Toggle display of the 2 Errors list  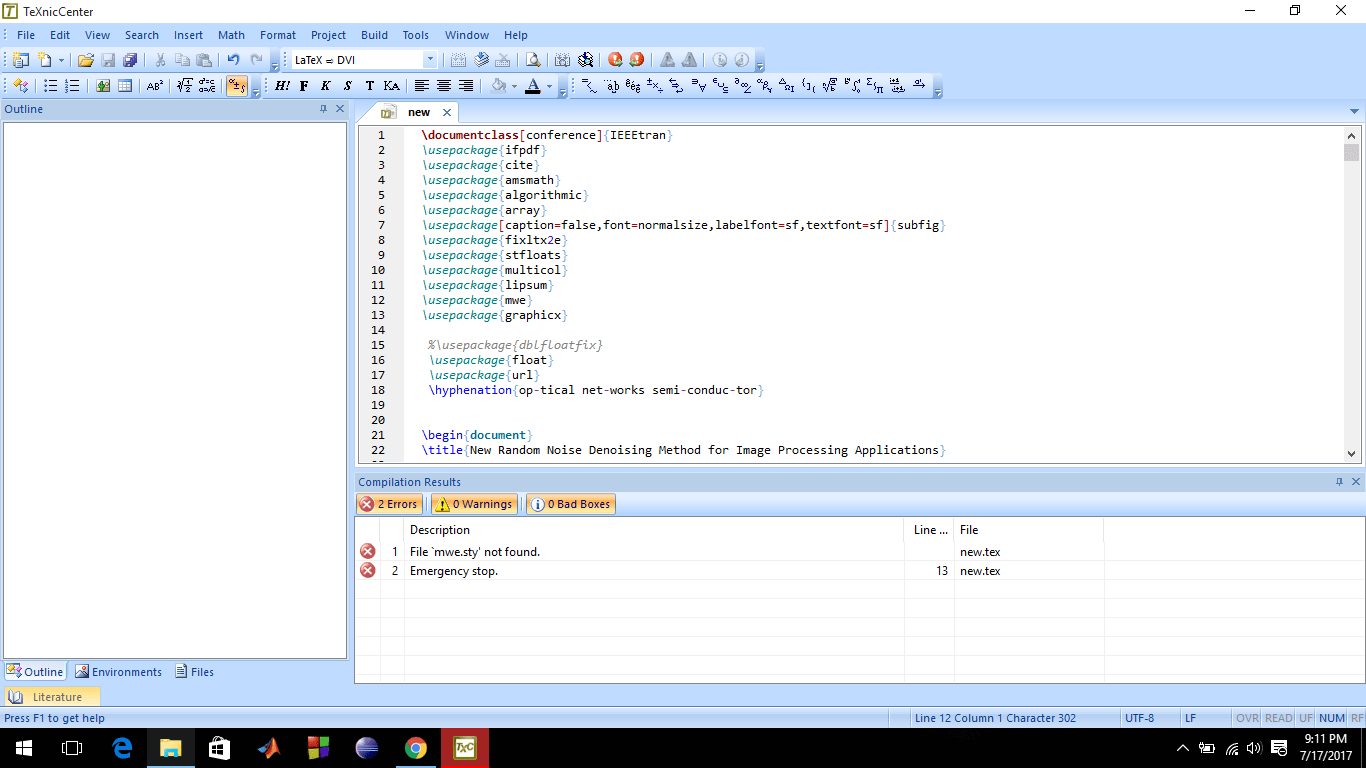point(389,504)
